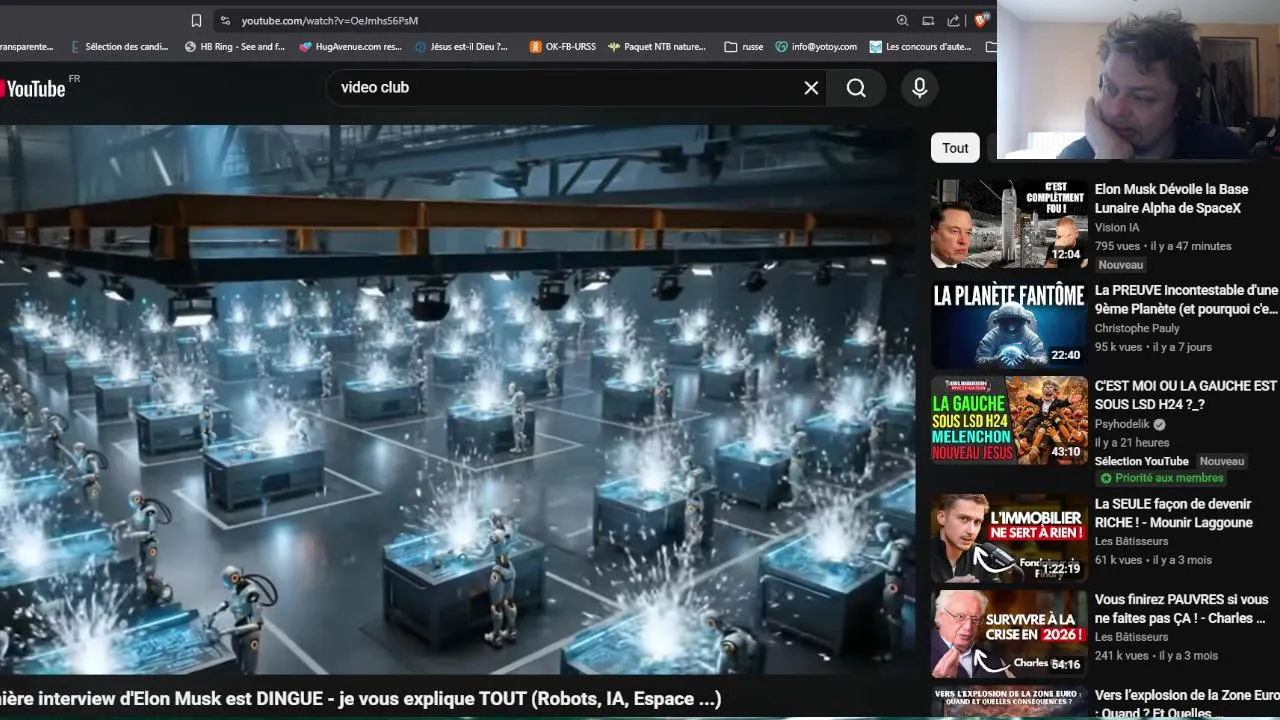Screen dimensions: 1280x720
Task: Visit Les Bâtisseurs channel under Mounir Laggoune video
Action: 1131,541
